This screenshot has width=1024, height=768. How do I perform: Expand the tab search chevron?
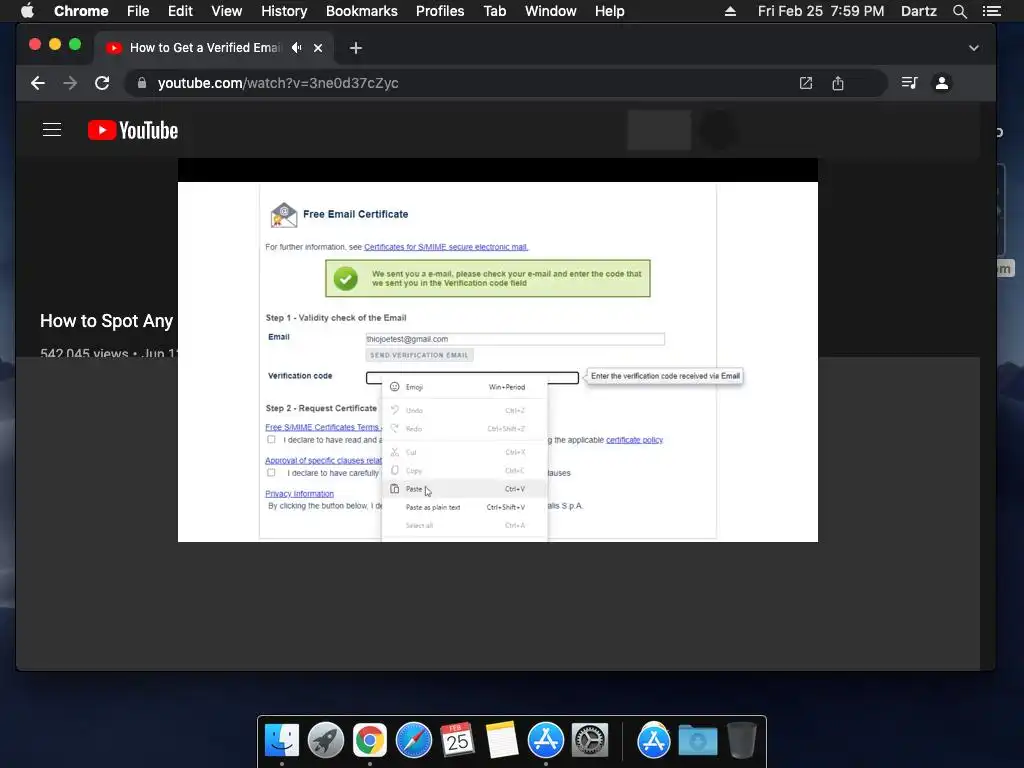[974, 48]
